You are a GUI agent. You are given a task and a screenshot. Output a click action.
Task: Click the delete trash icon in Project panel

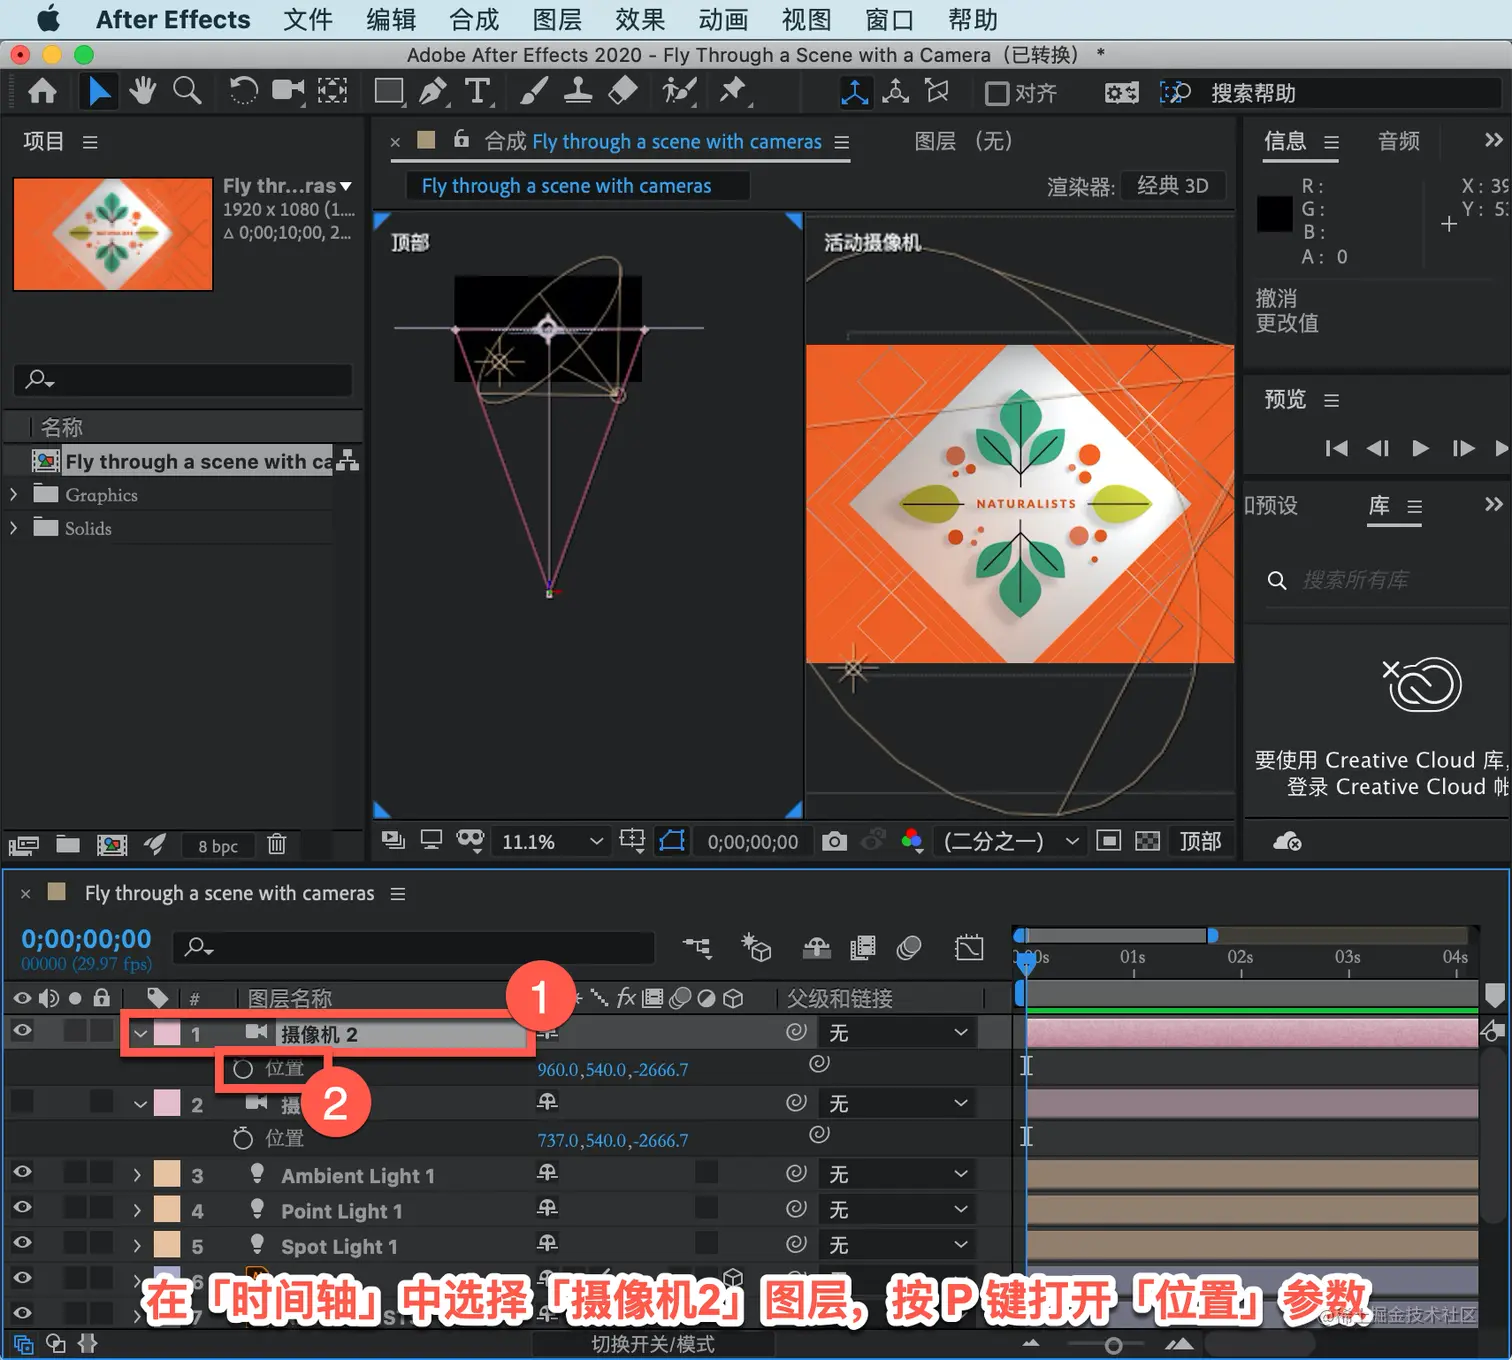tap(277, 845)
